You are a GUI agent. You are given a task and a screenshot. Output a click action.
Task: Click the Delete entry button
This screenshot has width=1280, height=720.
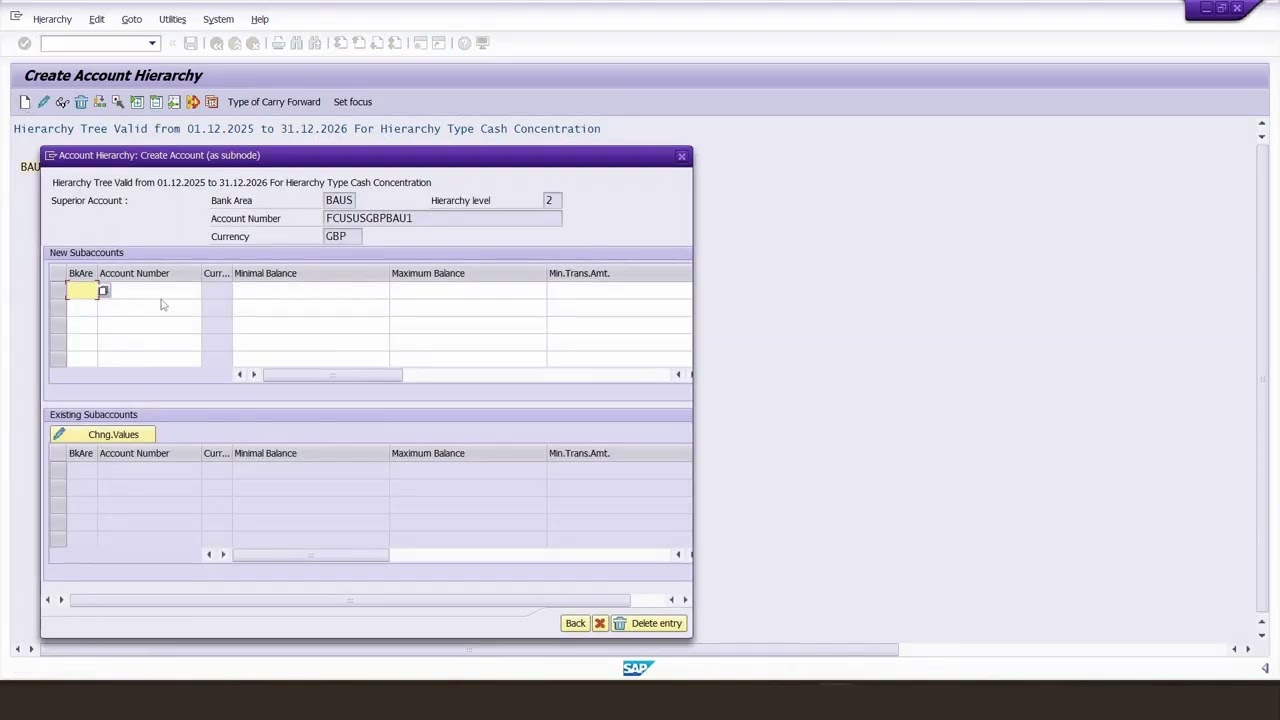tap(648, 623)
